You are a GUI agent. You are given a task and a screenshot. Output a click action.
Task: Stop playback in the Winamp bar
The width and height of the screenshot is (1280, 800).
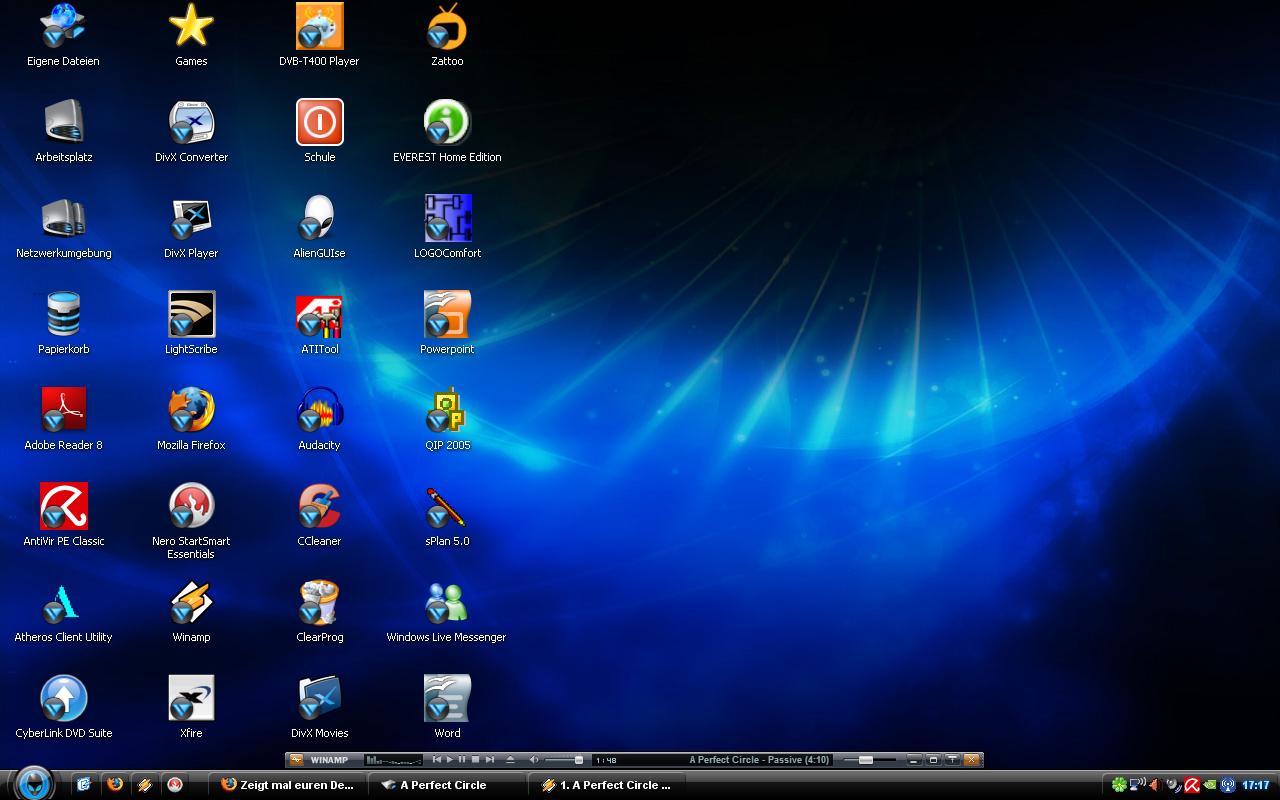click(x=475, y=760)
